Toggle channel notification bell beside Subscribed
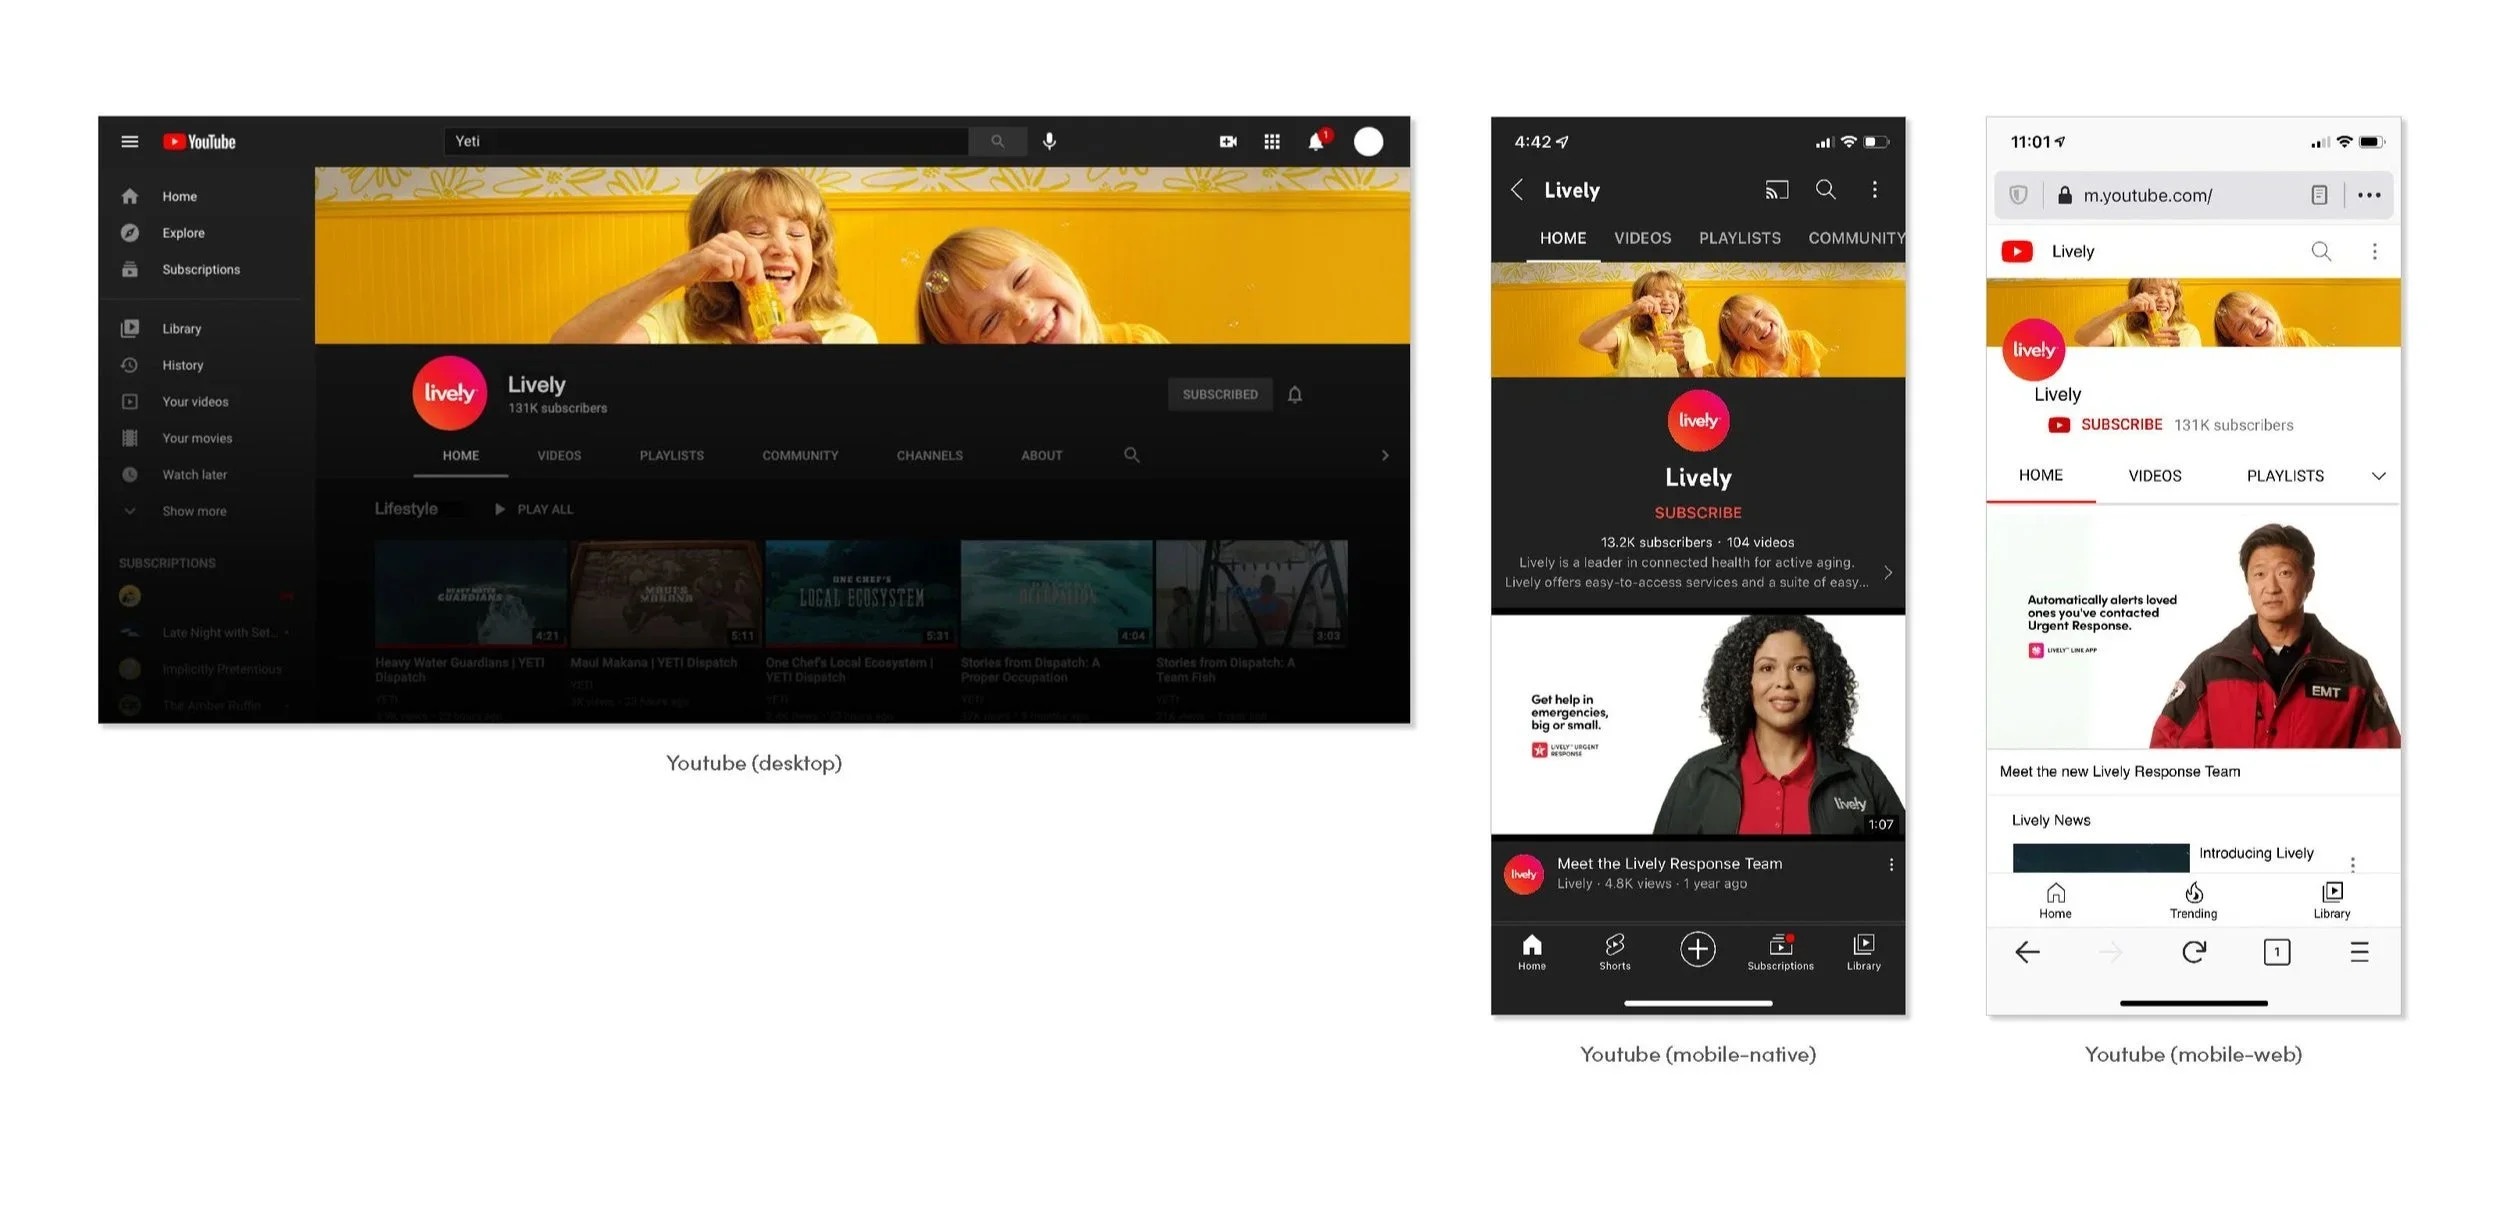 [1295, 395]
